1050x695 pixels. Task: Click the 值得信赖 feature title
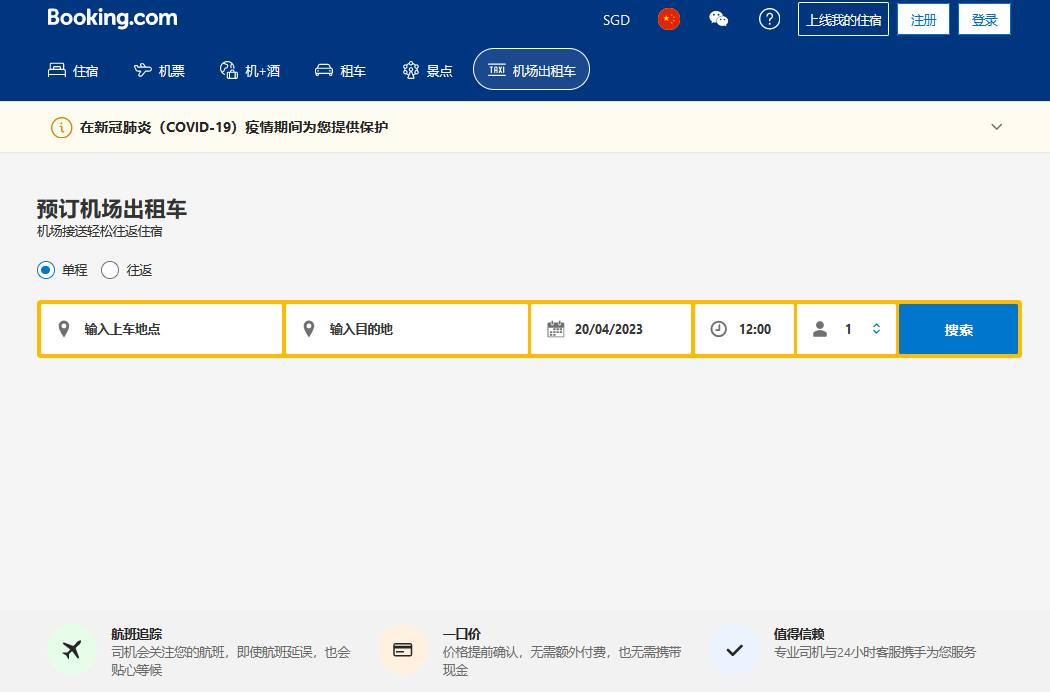coord(799,634)
